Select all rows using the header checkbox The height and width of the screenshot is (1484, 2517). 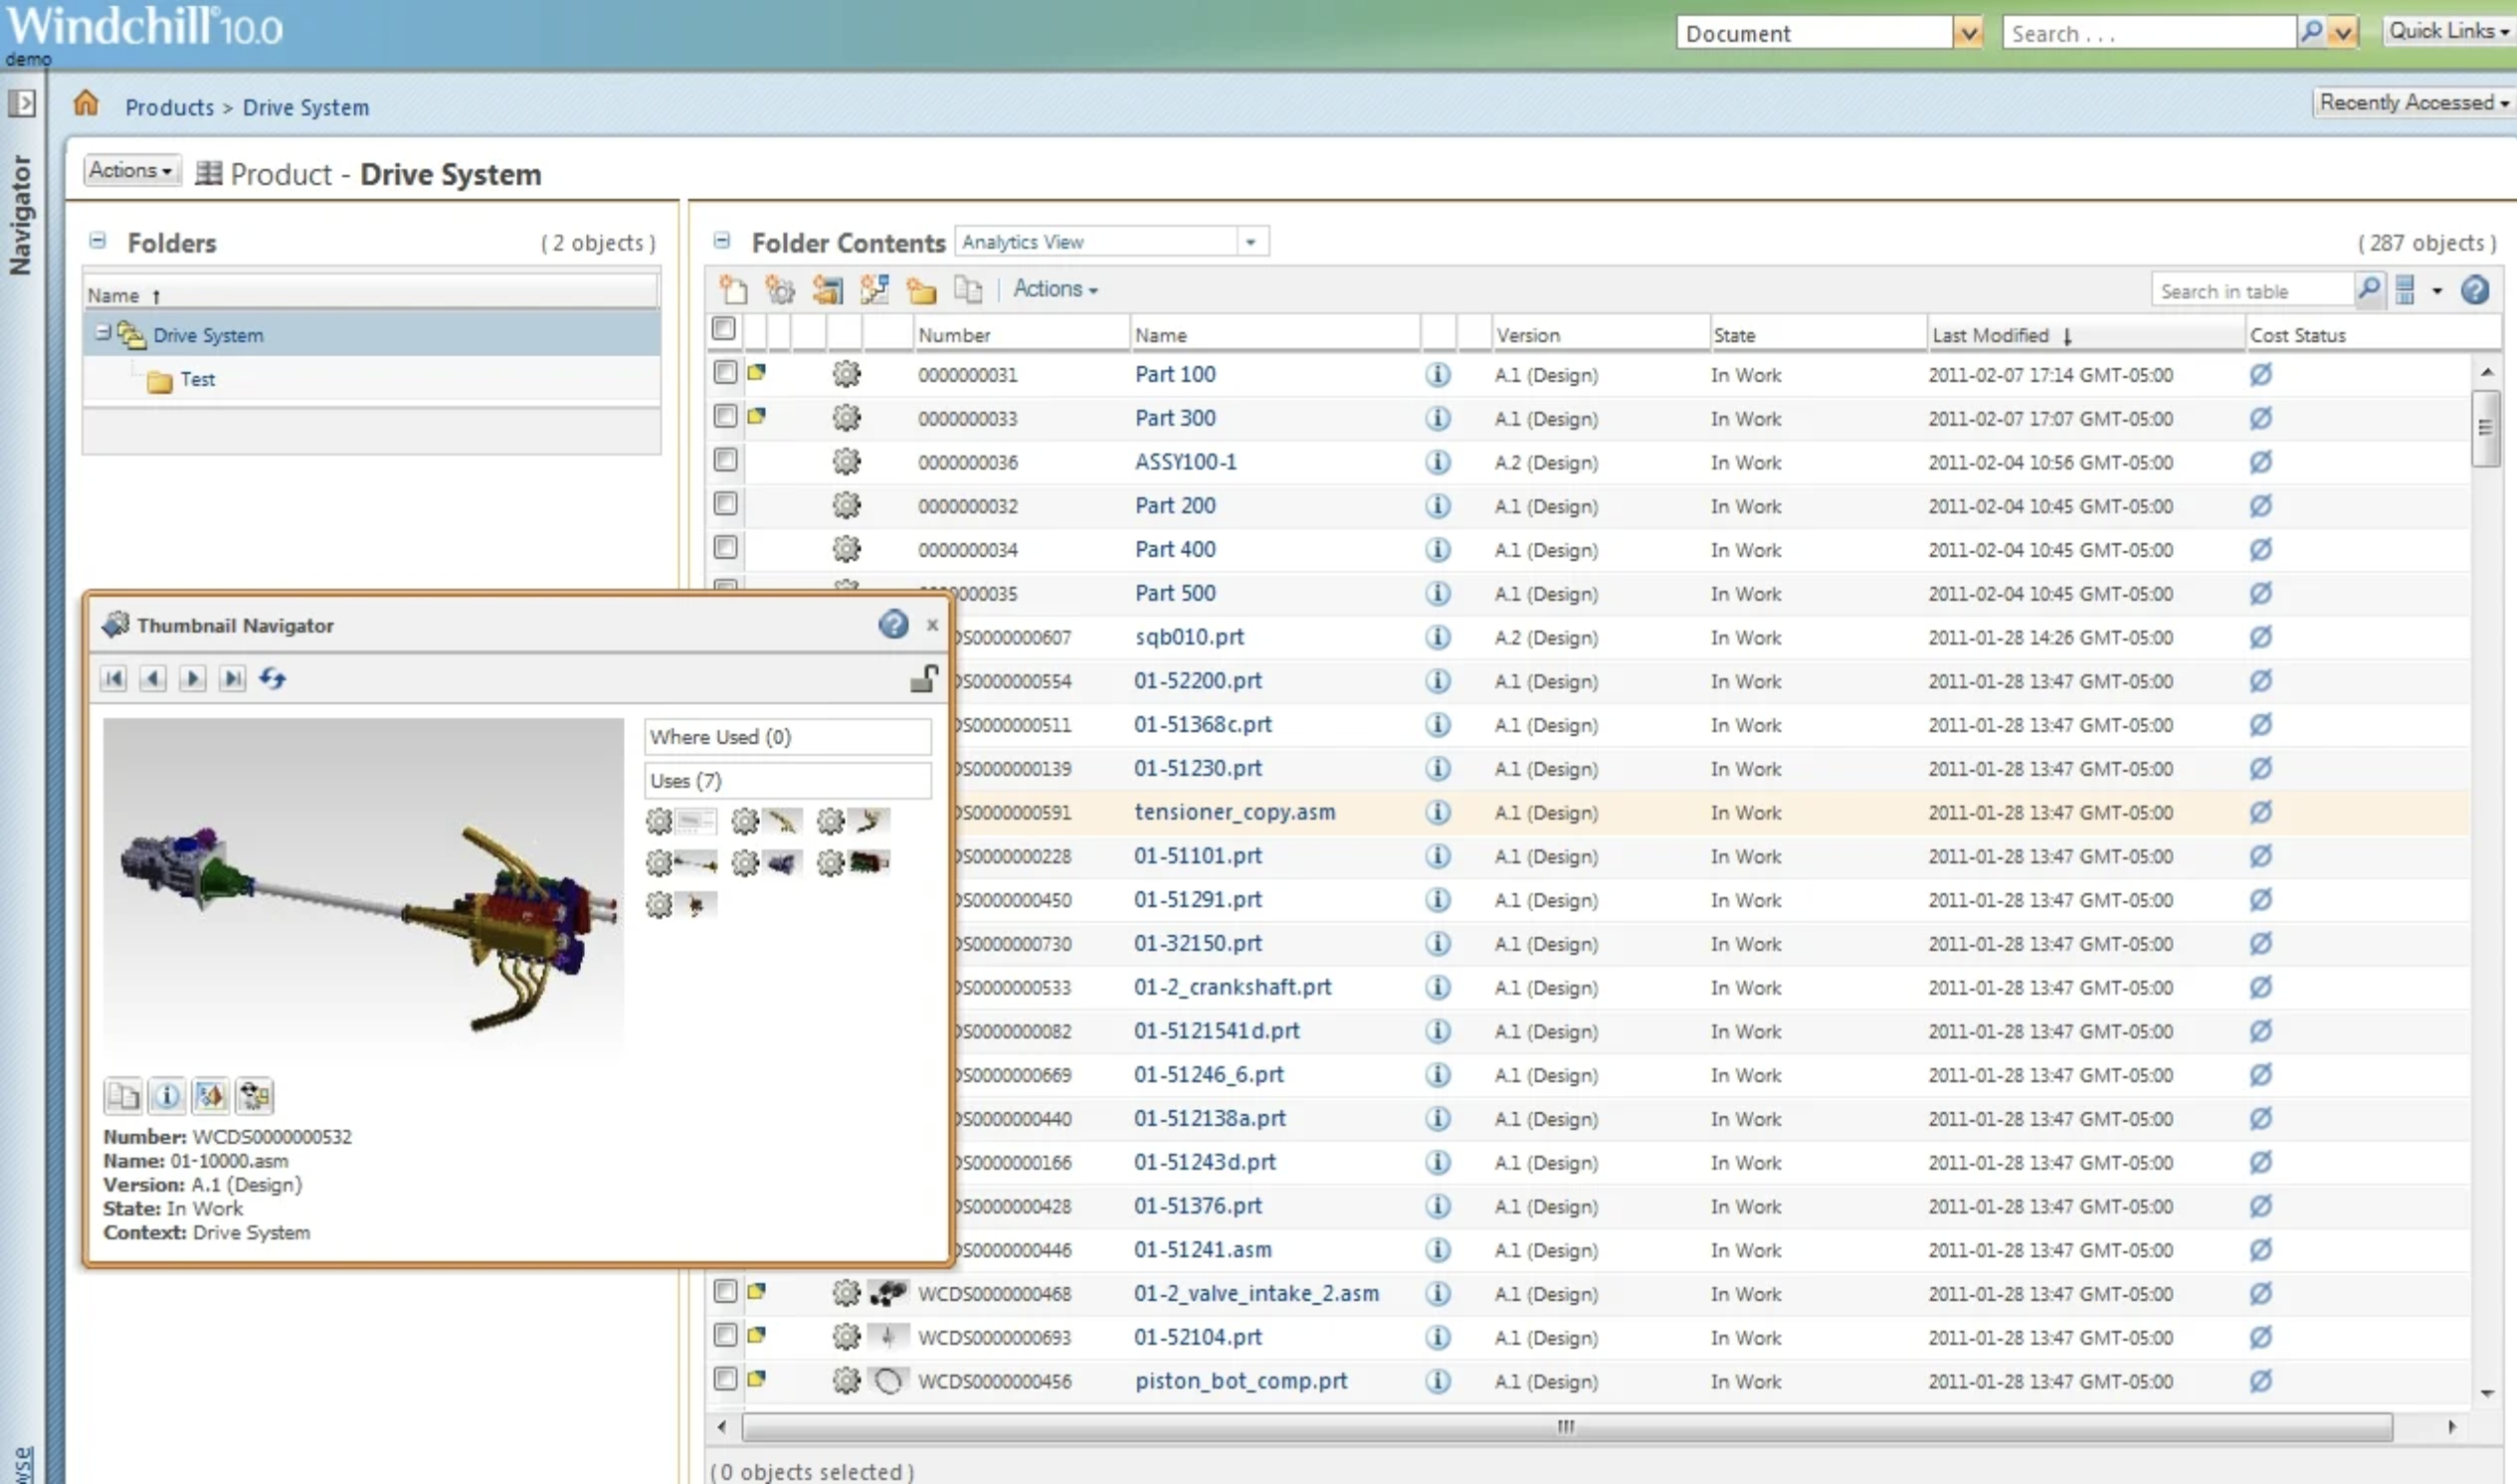coord(724,328)
